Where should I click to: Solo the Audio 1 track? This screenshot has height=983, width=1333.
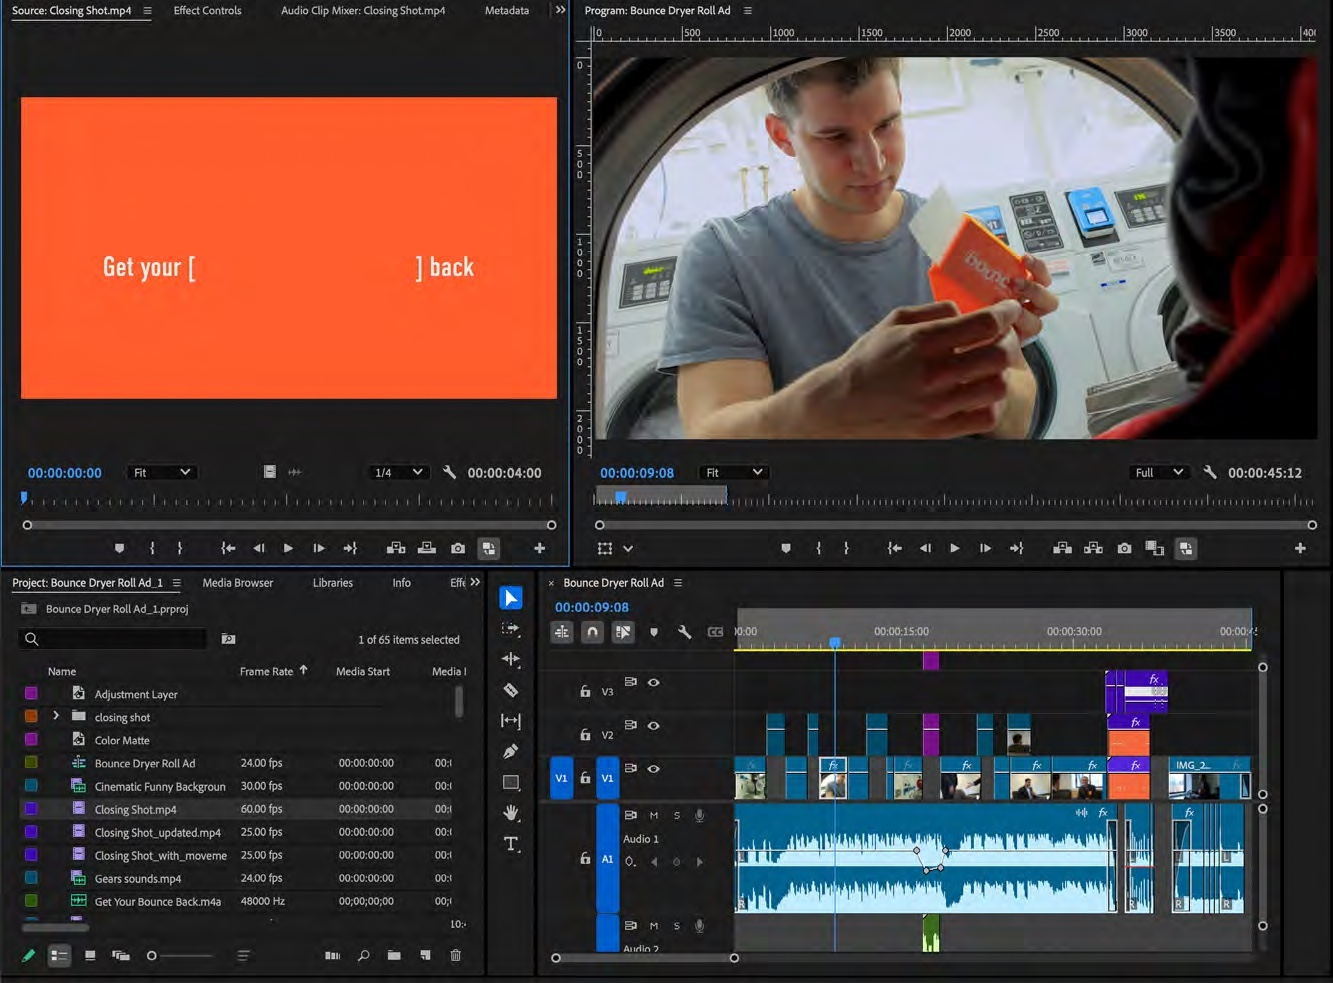[677, 815]
